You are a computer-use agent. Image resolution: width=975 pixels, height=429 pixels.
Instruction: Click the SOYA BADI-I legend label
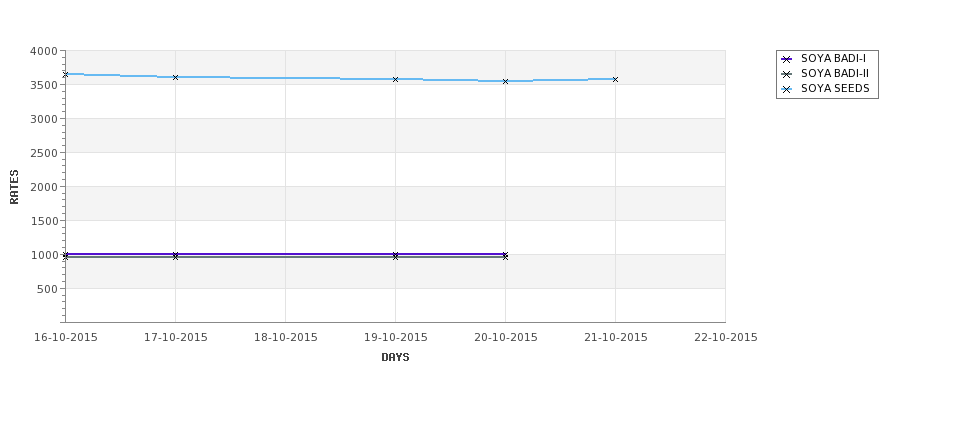click(x=833, y=59)
